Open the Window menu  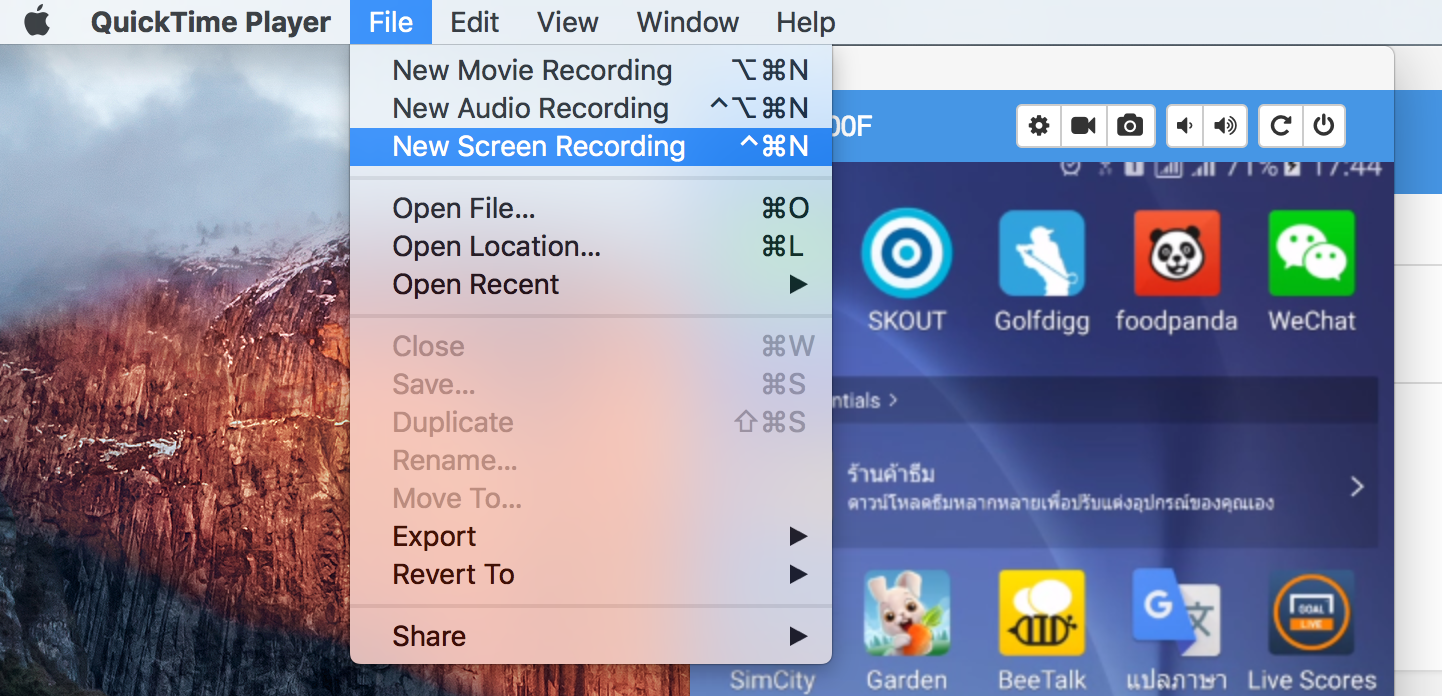688,22
